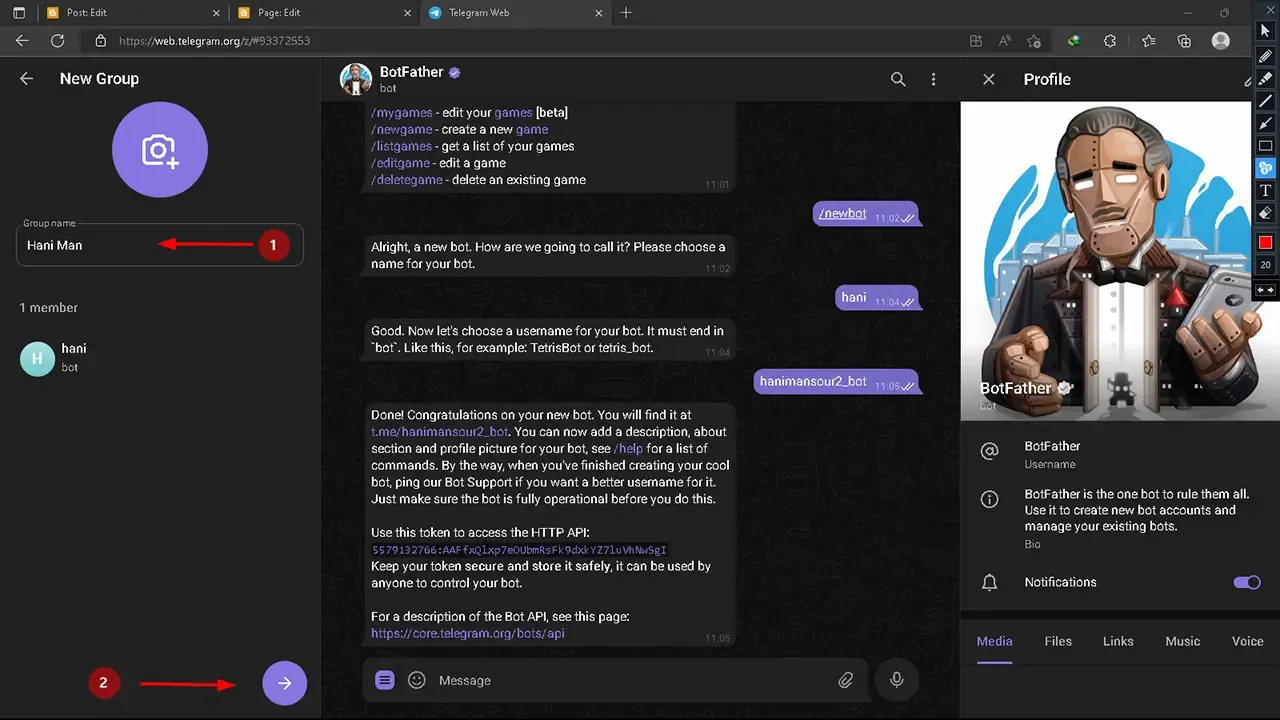Pick the red color swatch
Screen dimensions: 1280x720
click(1265, 242)
